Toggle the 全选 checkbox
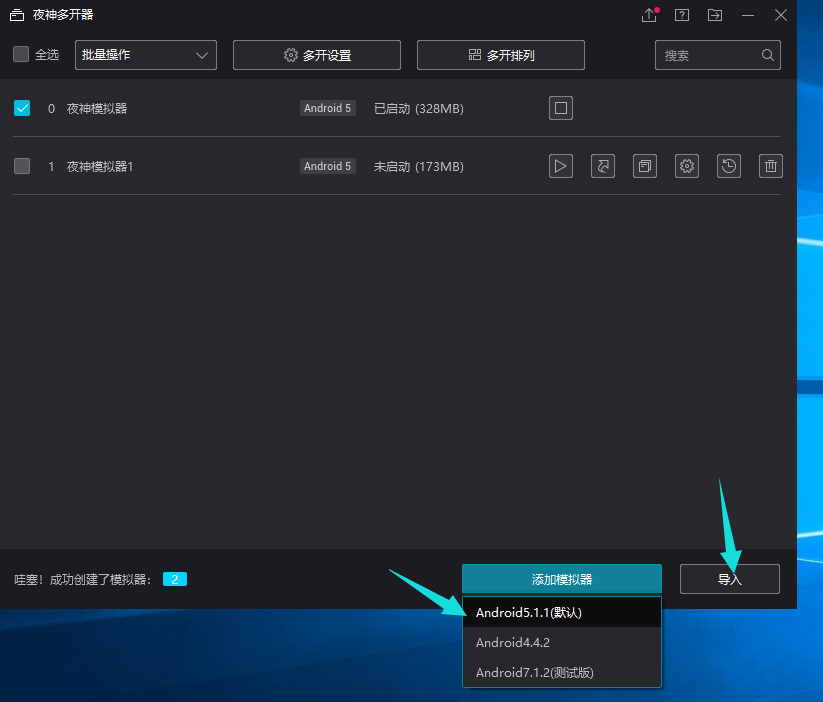This screenshot has width=823, height=702. pos(21,54)
